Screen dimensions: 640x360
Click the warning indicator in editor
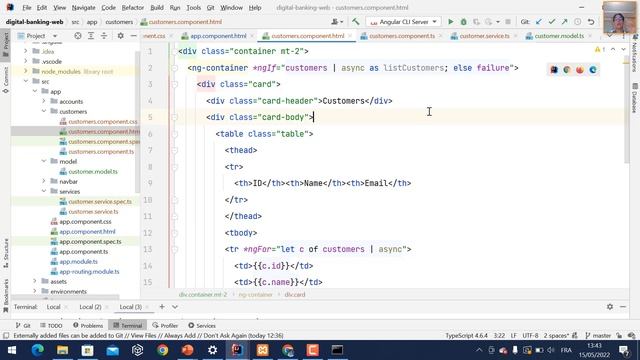pyautogui.click(x=600, y=49)
